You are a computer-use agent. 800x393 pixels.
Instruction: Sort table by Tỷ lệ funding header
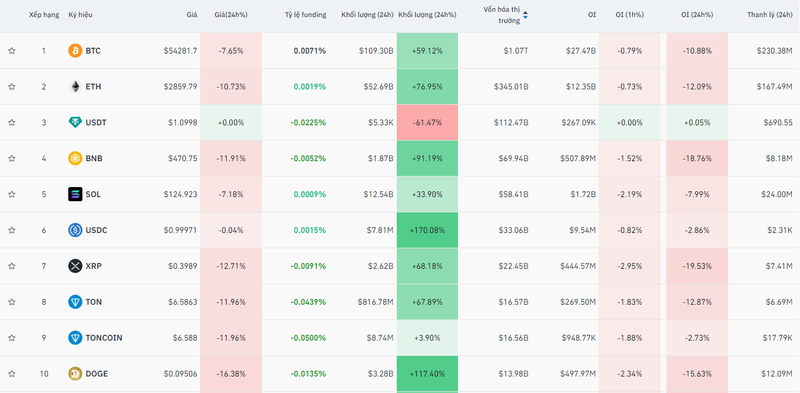[305, 15]
